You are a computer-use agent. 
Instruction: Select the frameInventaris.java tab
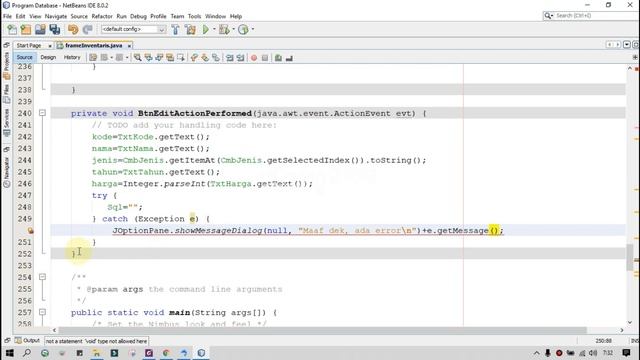(x=93, y=45)
